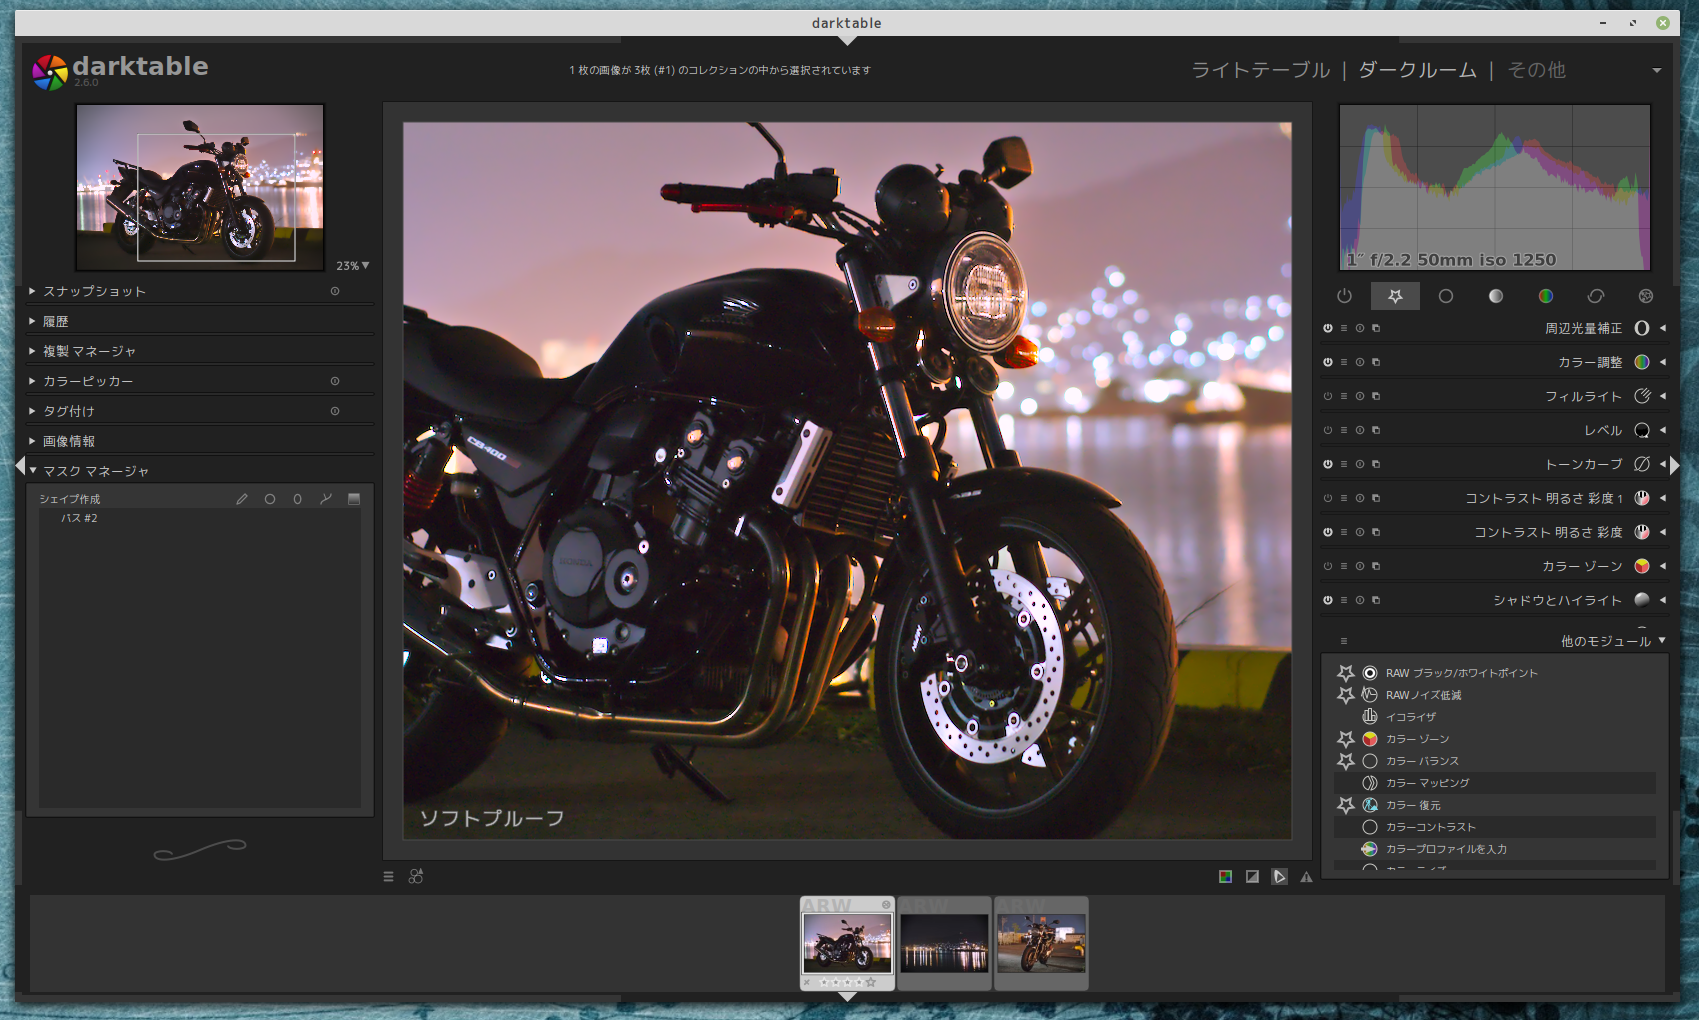Image resolution: width=1699 pixels, height=1020 pixels.
Task: Enable the カラー ゾーン module power switch
Action: point(1328,566)
